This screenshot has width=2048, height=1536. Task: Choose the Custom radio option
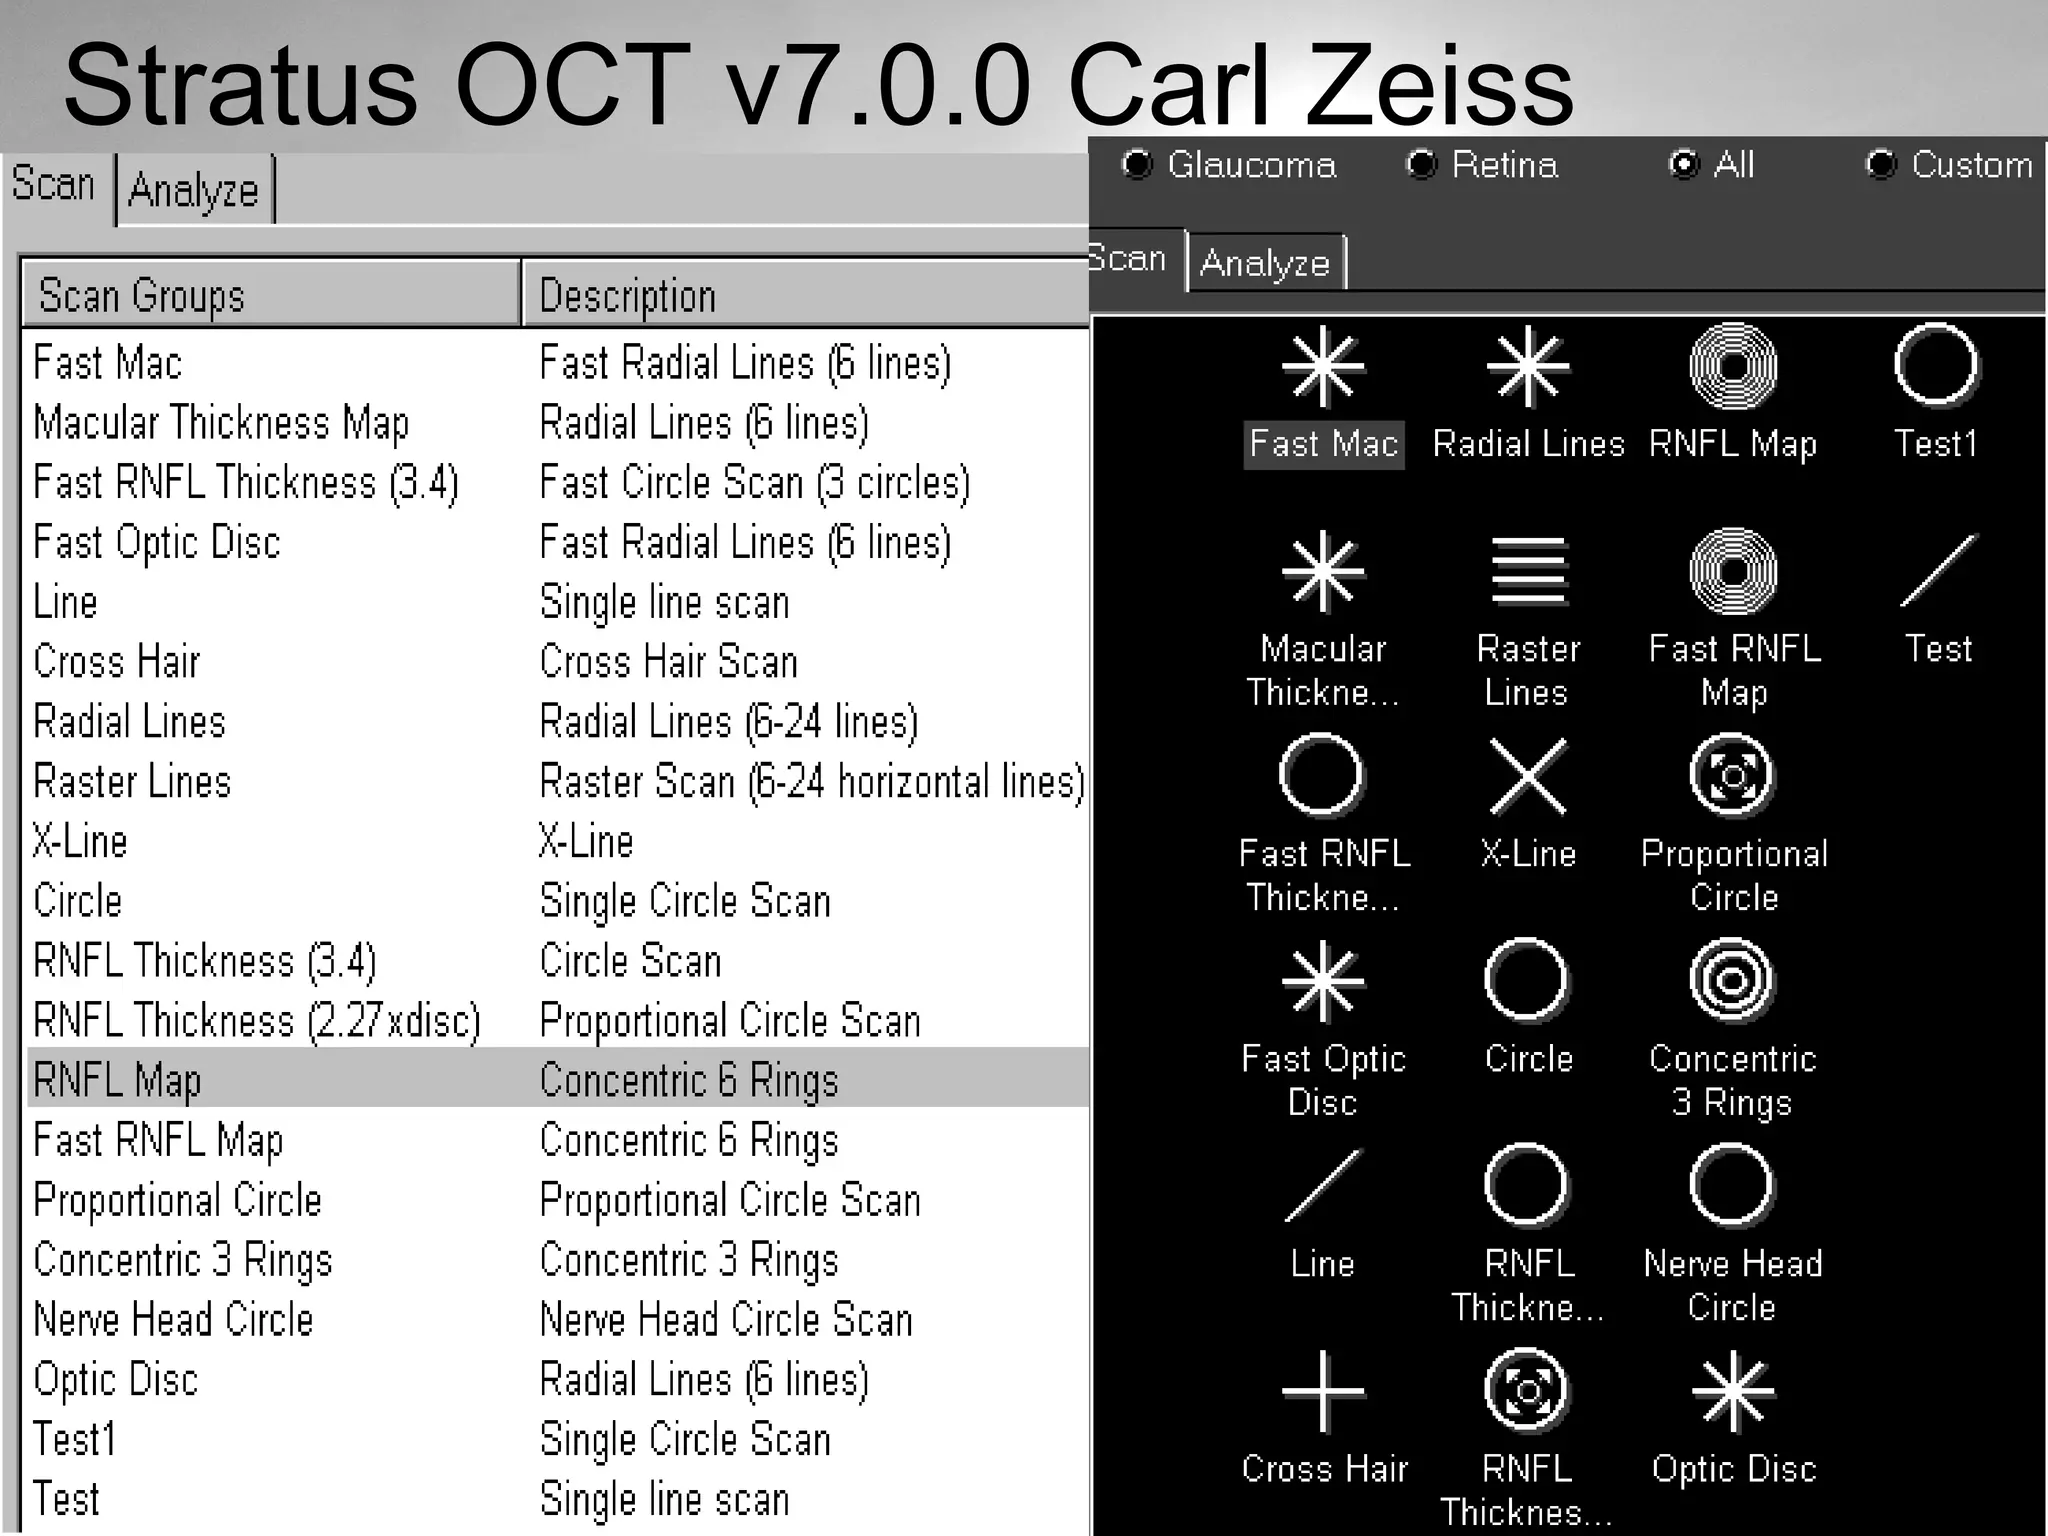point(1881,164)
